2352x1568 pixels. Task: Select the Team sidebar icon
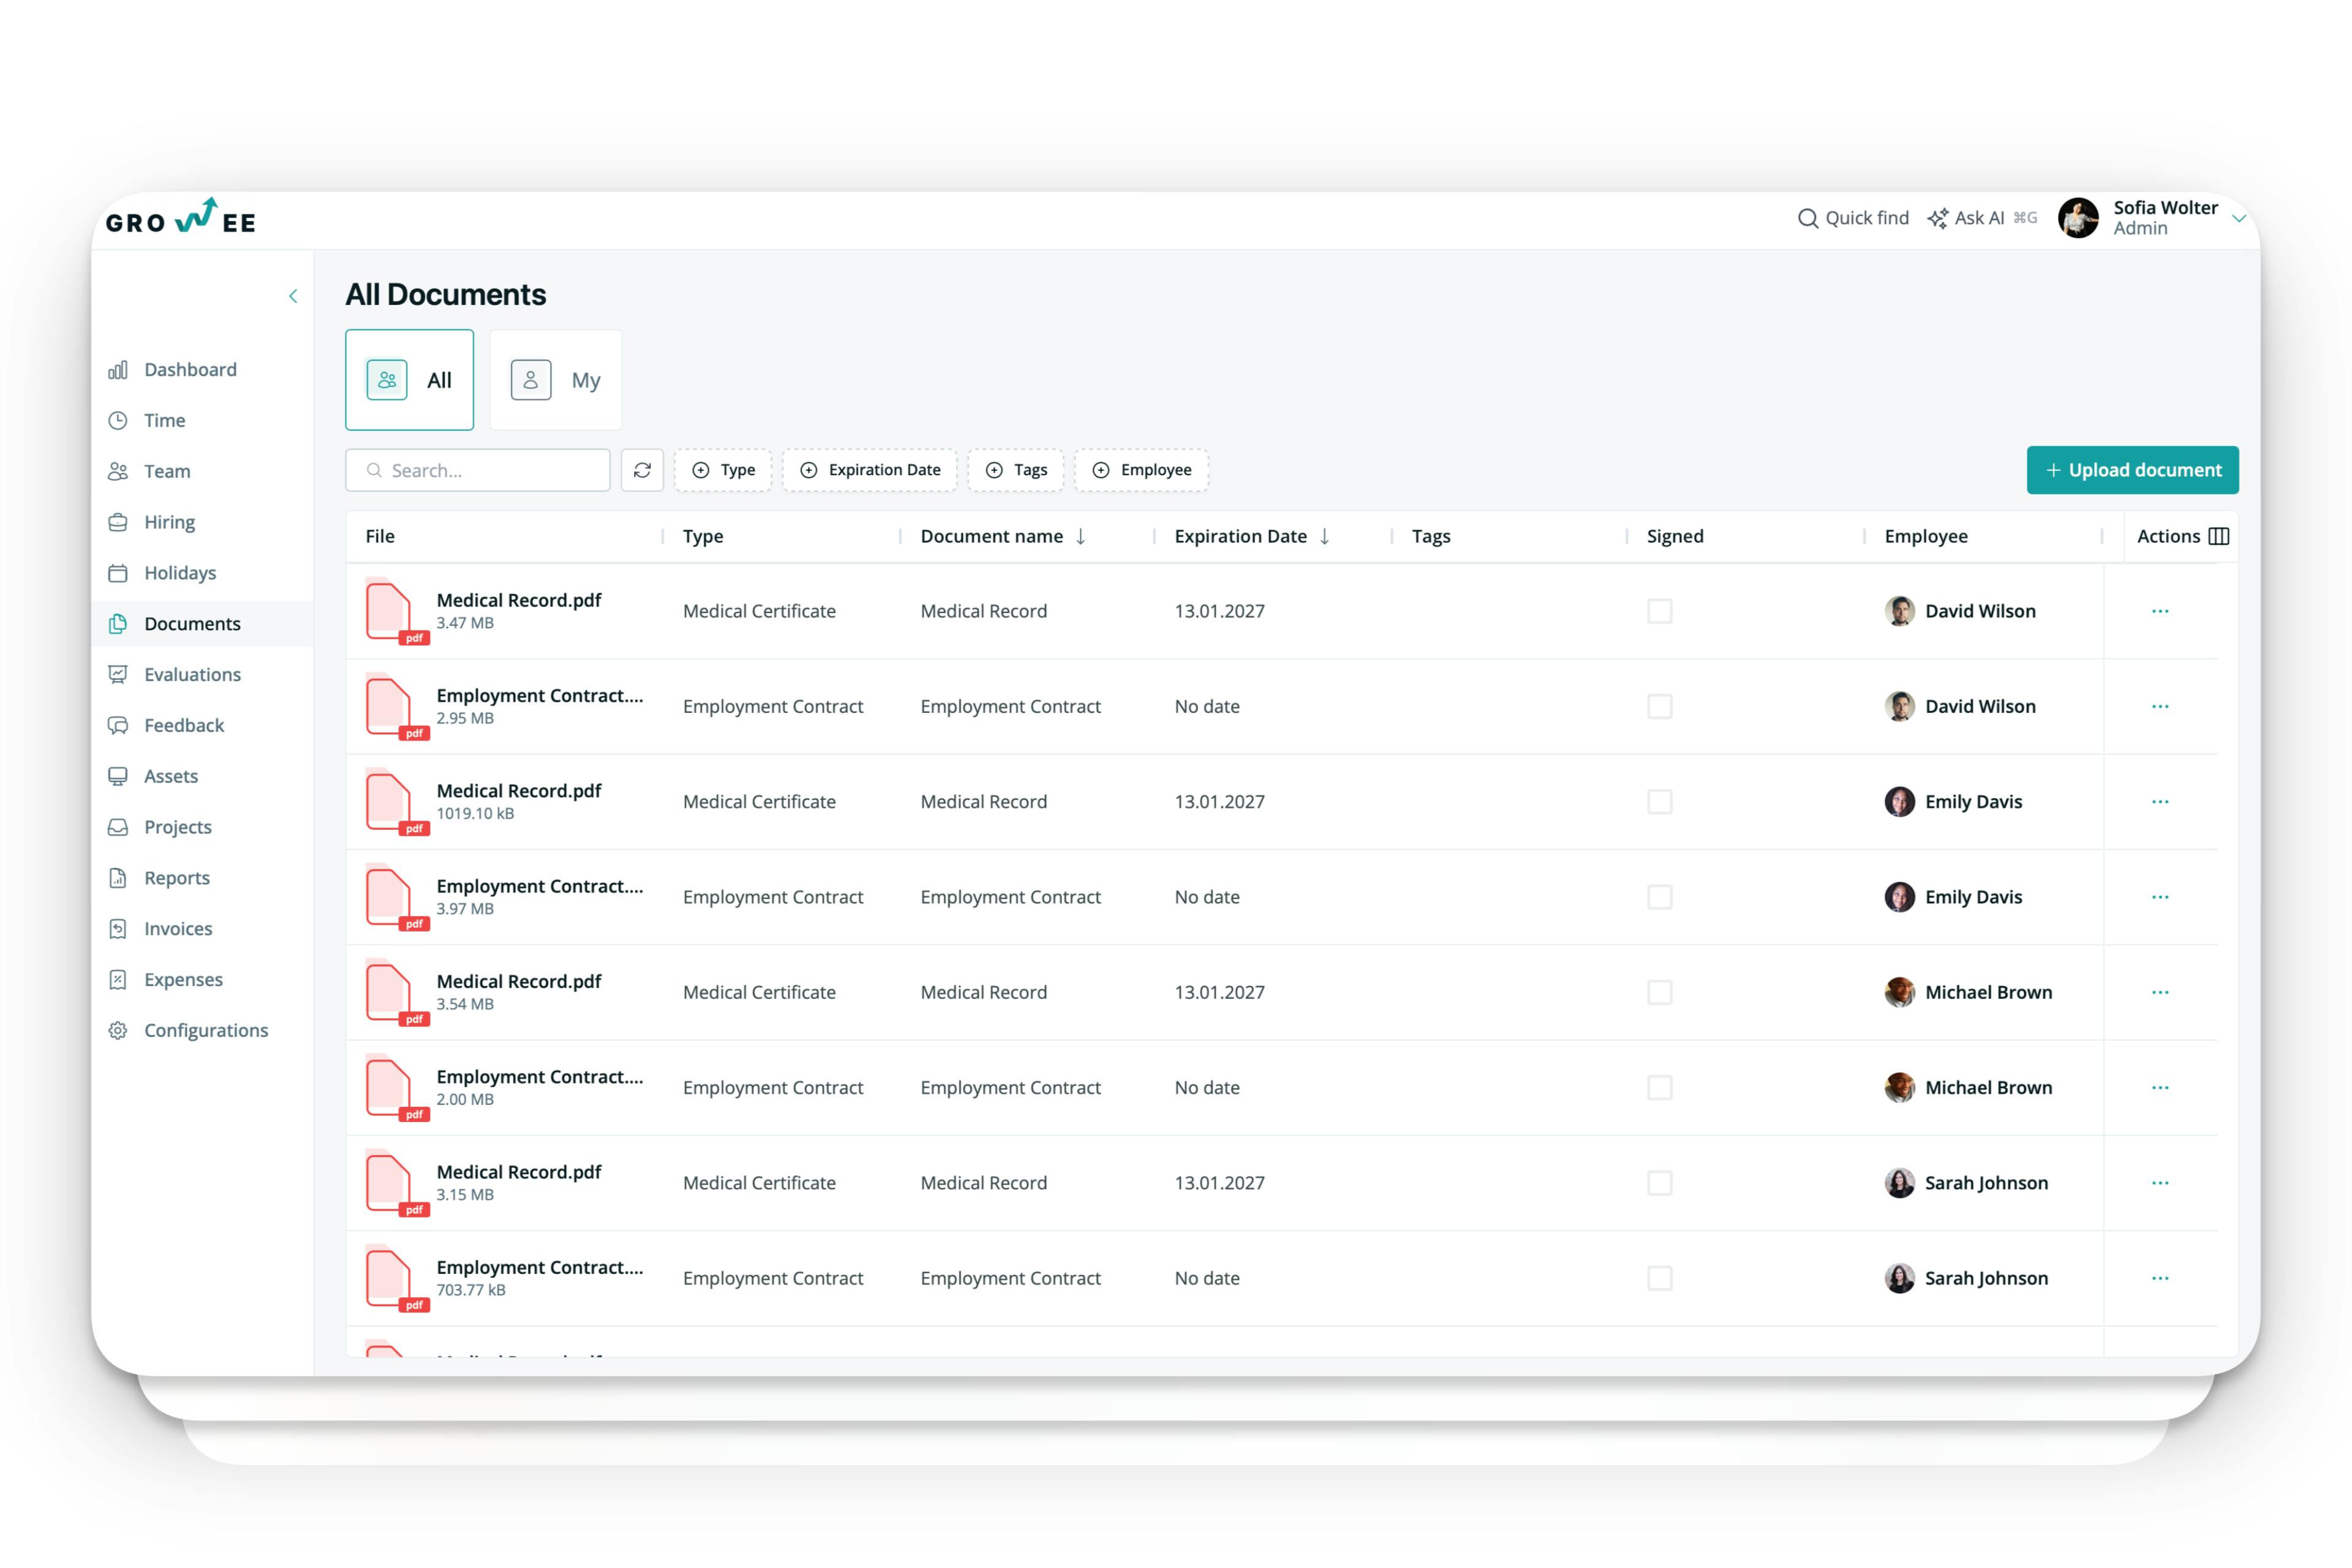click(x=118, y=471)
